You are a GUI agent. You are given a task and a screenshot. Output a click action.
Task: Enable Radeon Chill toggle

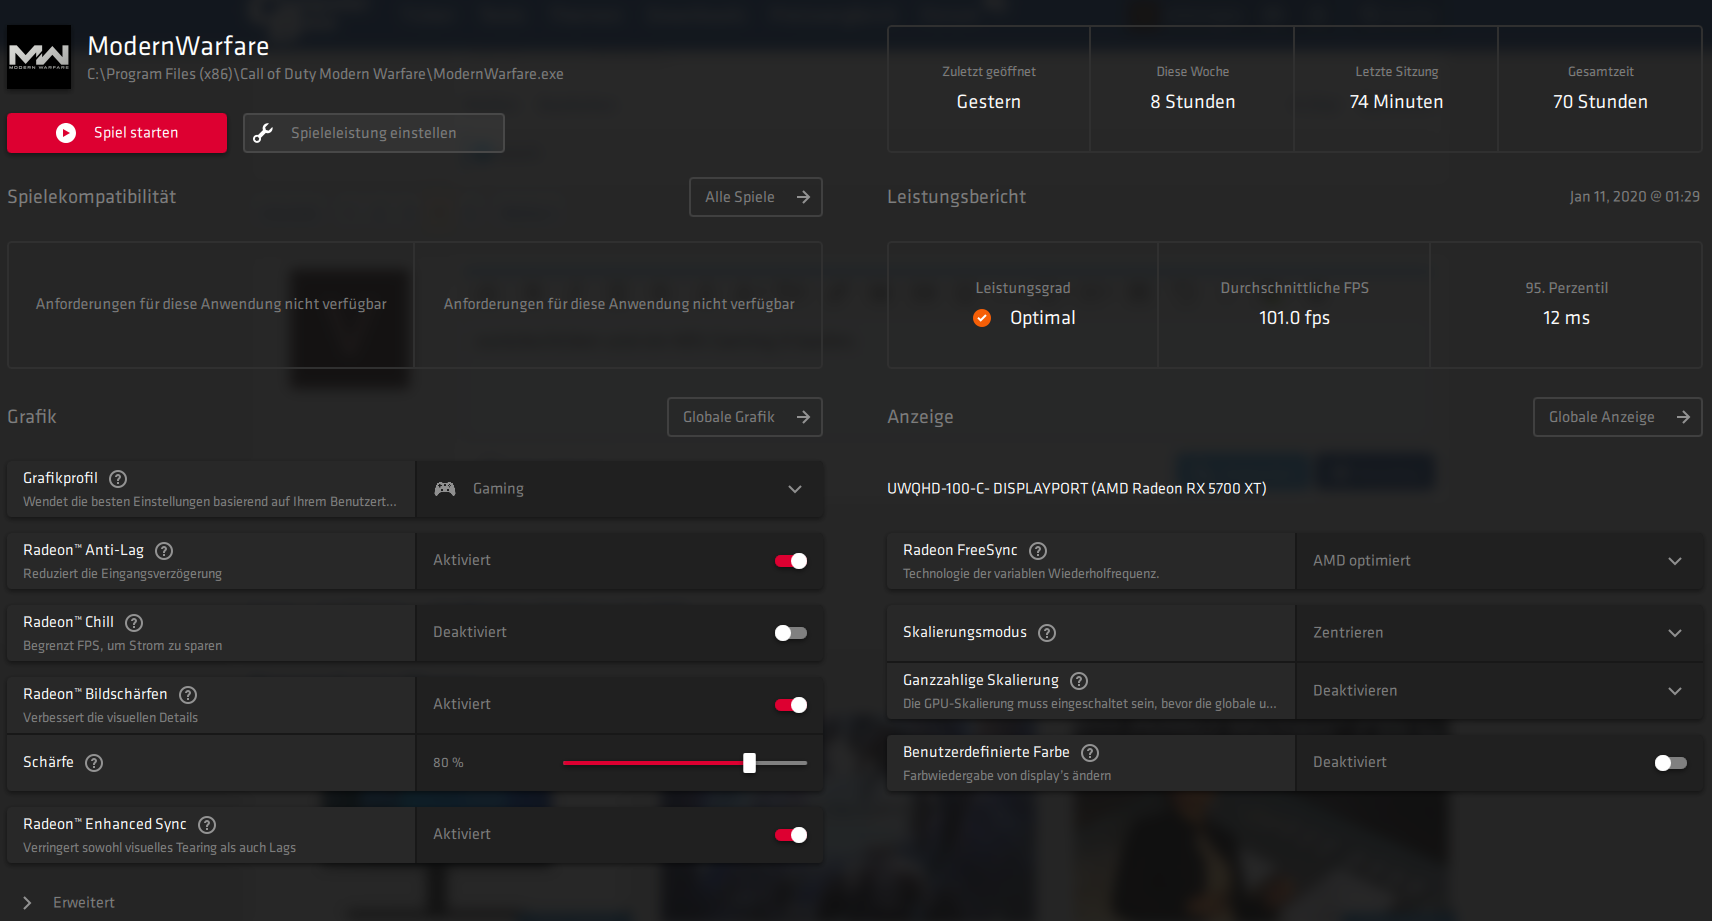(791, 633)
